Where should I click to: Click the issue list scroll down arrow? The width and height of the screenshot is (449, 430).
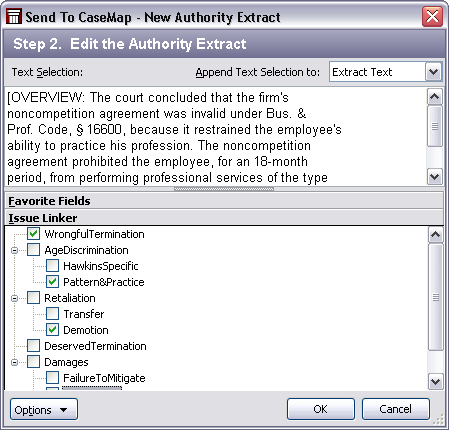coord(435,381)
